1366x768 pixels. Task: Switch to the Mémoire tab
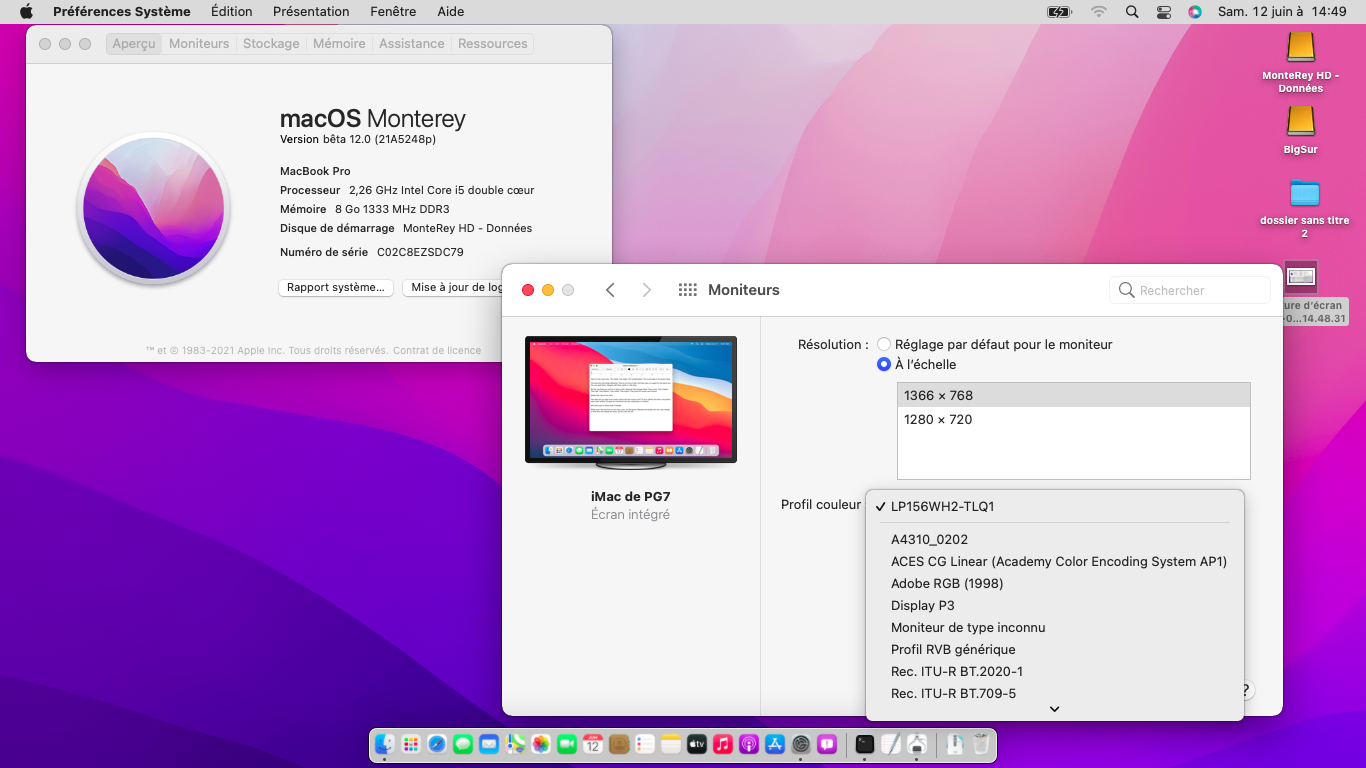click(x=339, y=44)
